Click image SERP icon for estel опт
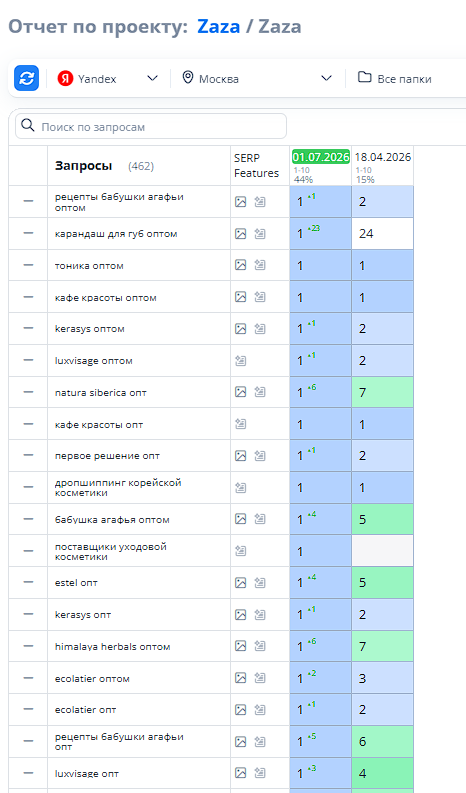 (x=240, y=583)
